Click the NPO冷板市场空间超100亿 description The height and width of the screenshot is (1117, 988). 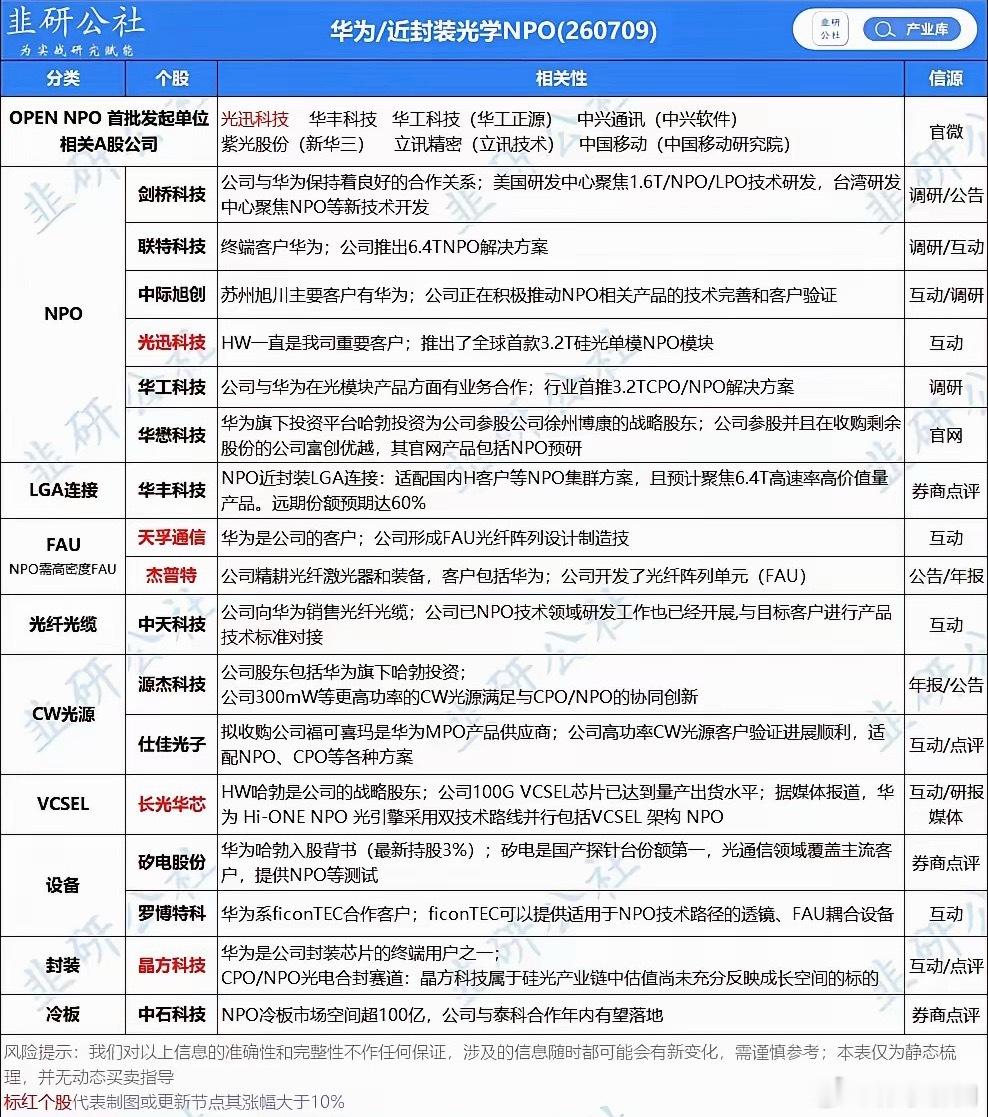[442, 1015]
